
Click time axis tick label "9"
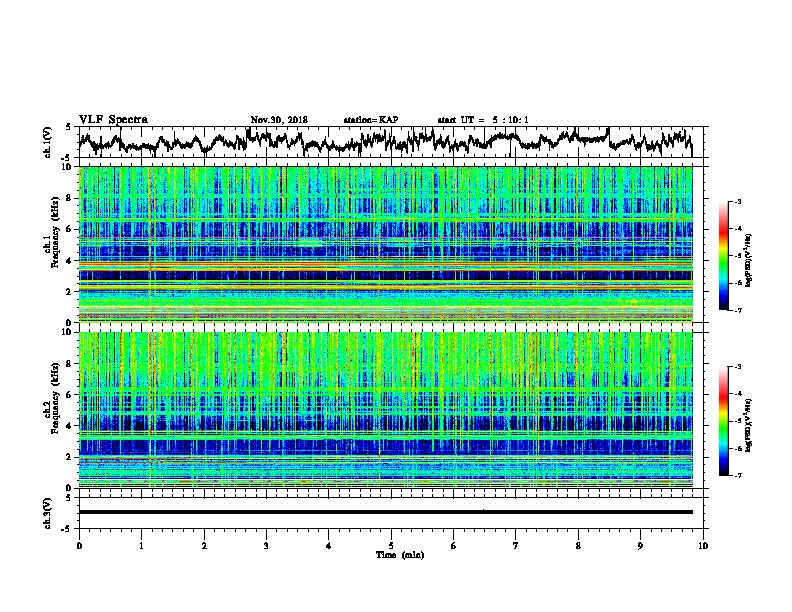pyautogui.click(x=640, y=546)
